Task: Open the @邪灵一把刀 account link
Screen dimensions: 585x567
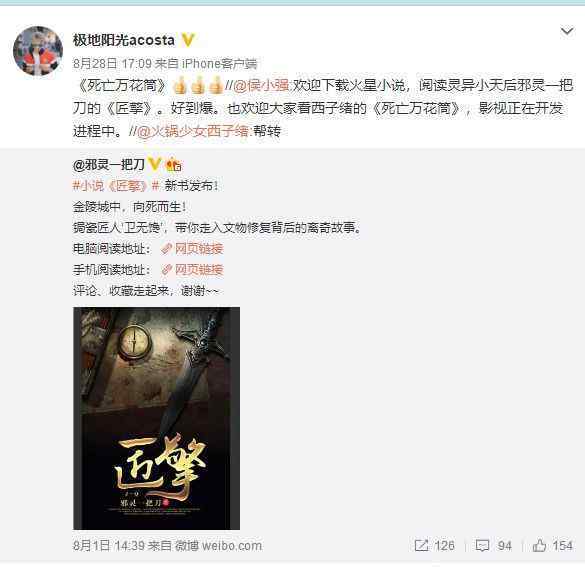Action: pyautogui.click(x=109, y=164)
